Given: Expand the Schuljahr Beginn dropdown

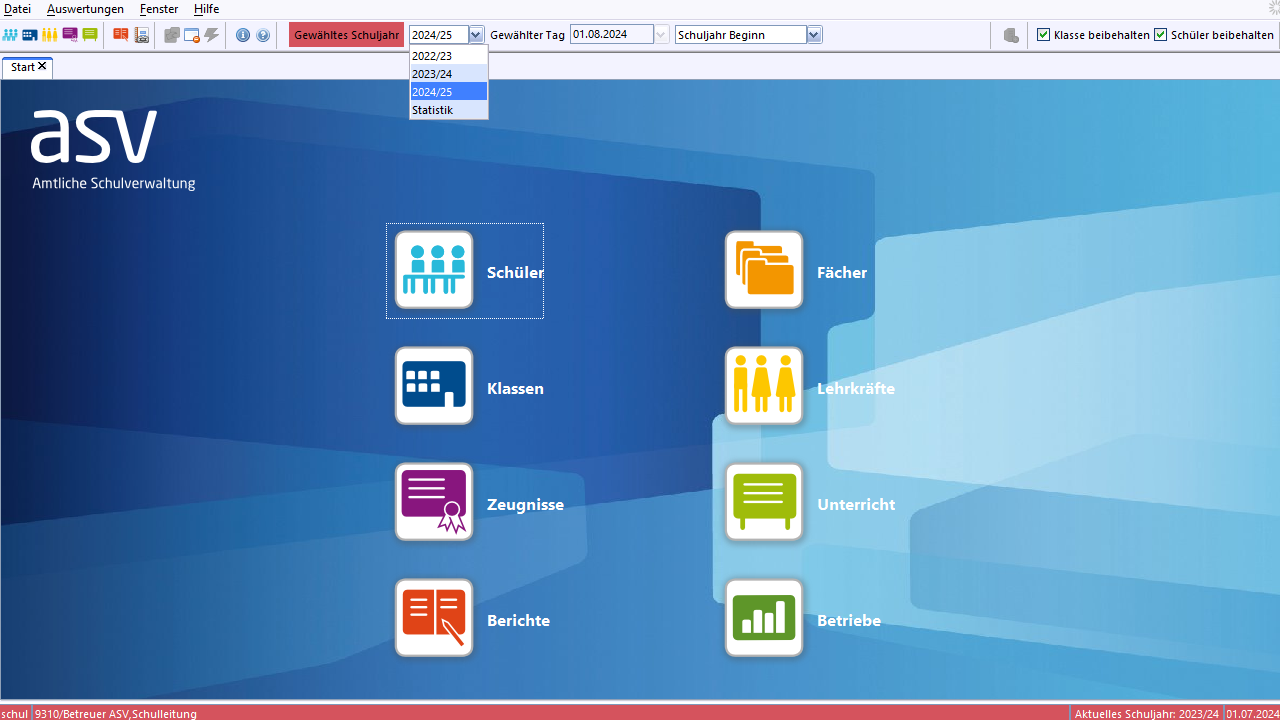Looking at the screenshot, I should (814, 35).
